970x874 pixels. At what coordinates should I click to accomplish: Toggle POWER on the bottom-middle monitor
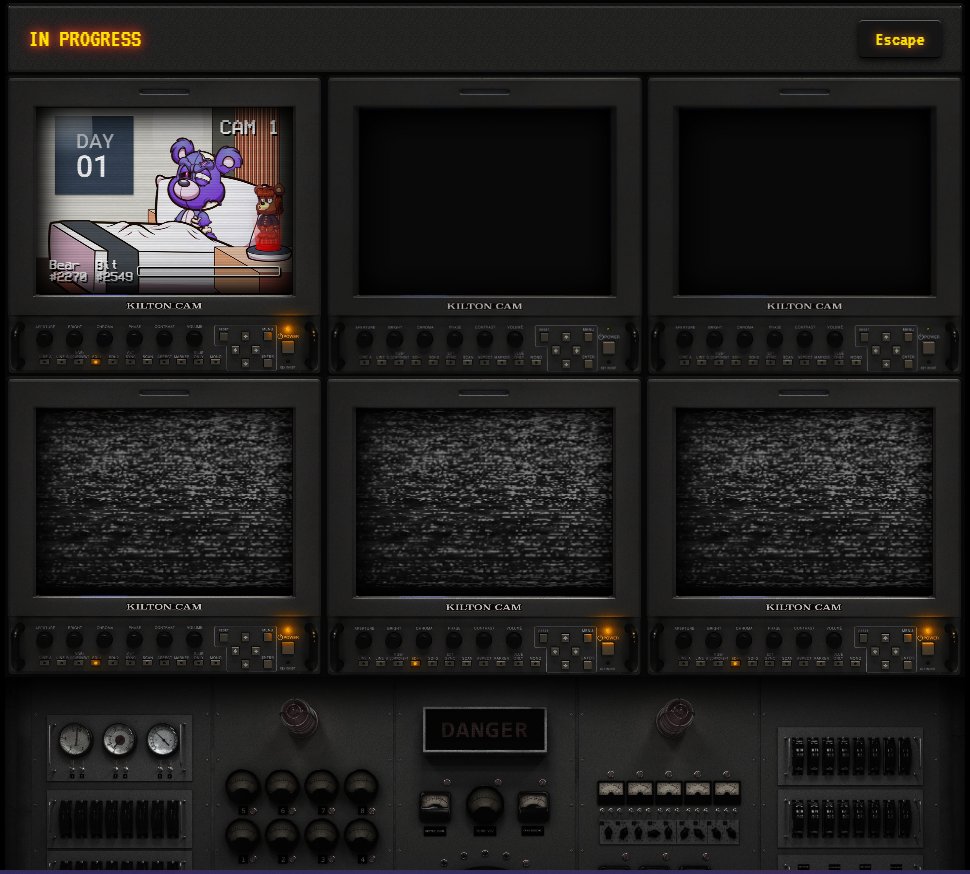[607, 648]
